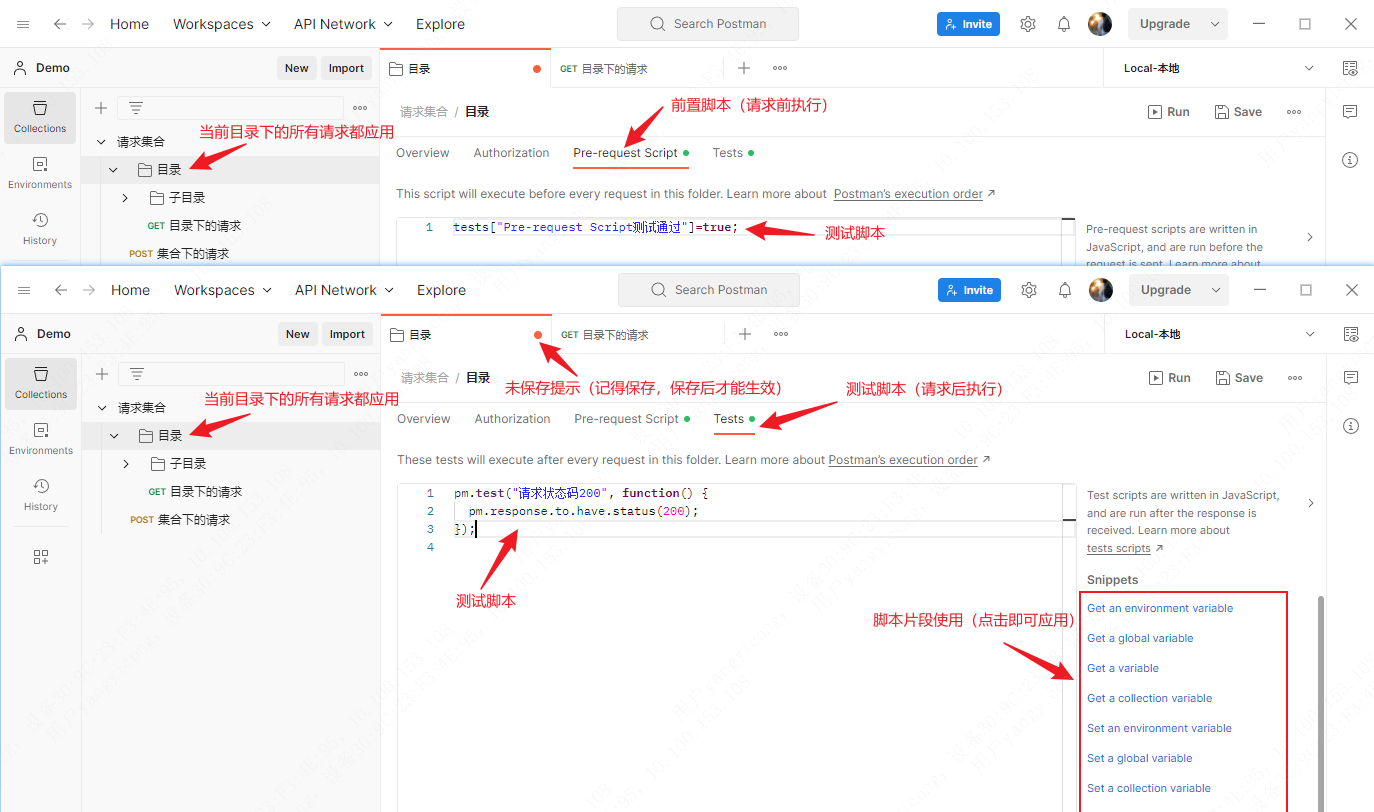Open the Workspaces dropdown in the upper window
1374x812 pixels.
[x=221, y=24]
